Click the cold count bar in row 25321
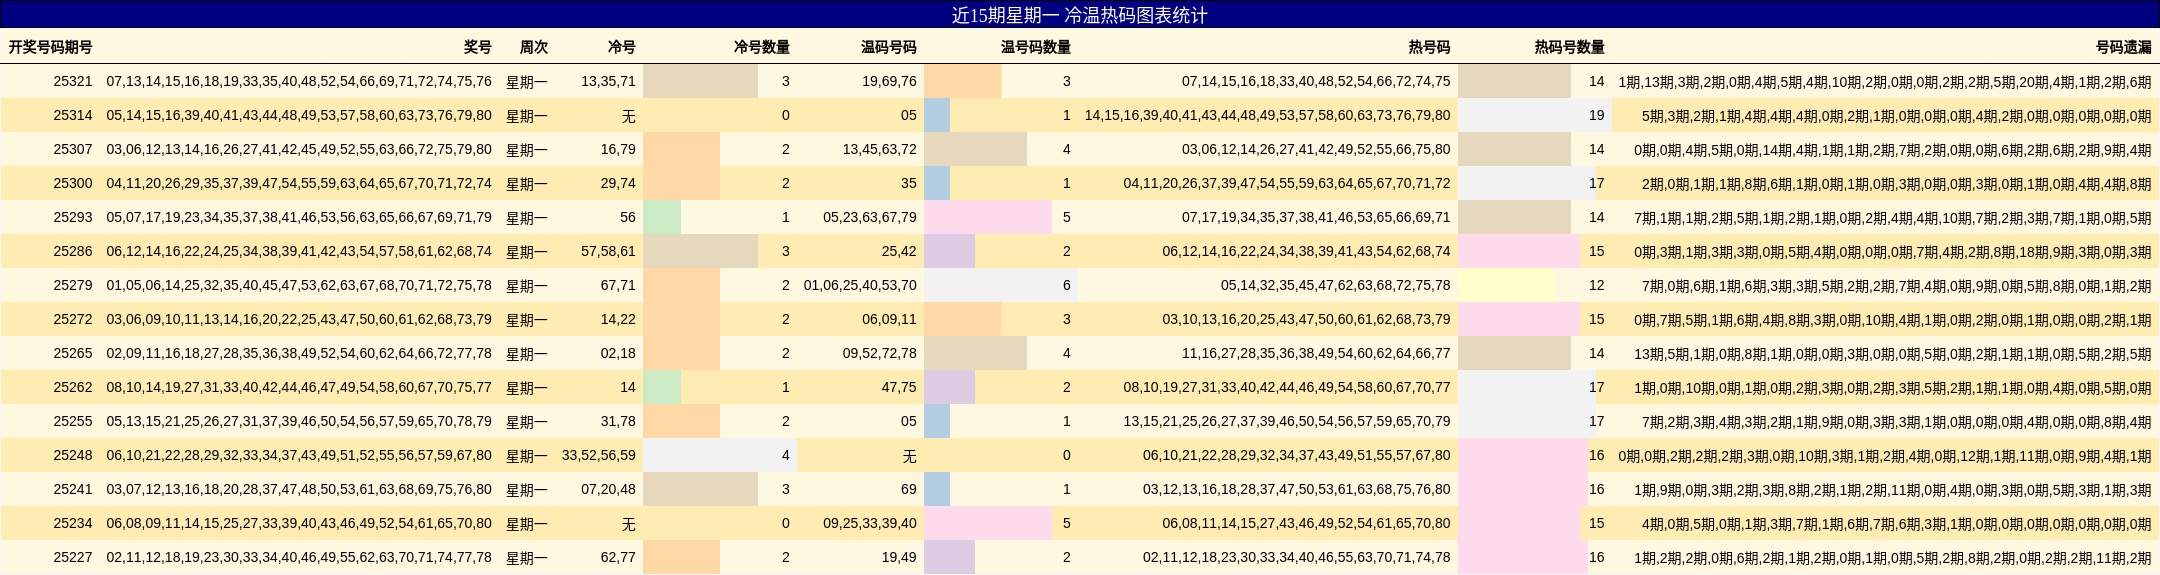Viewport: 2160px width, 575px height. click(700, 81)
